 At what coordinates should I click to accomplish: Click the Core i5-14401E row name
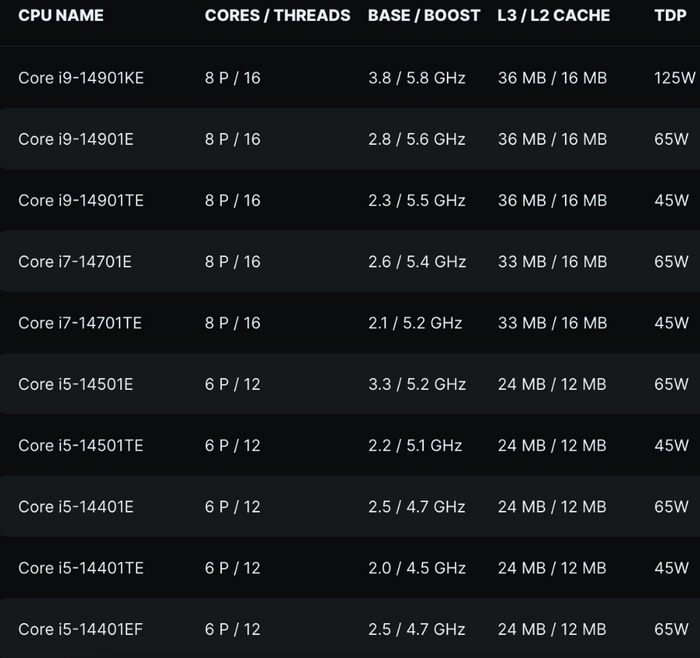(76, 507)
